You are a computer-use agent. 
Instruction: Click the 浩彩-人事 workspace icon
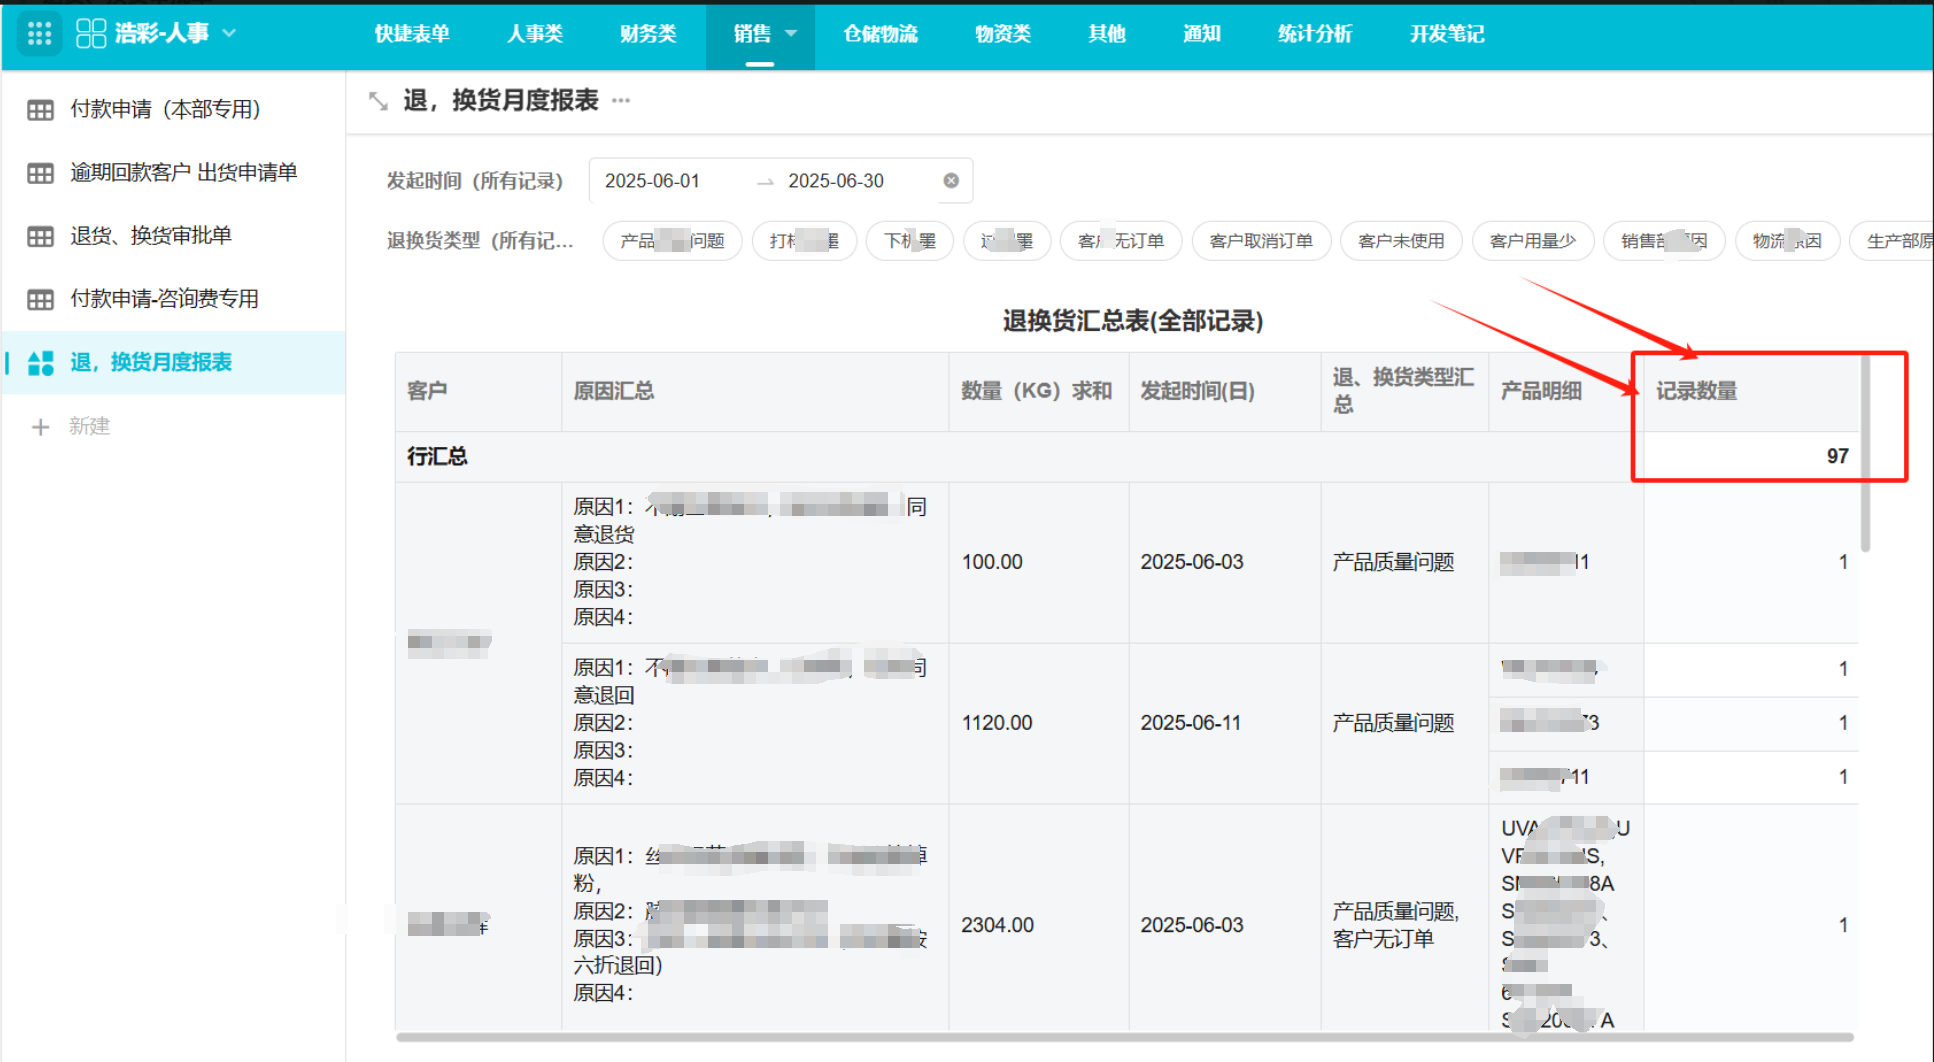tap(91, 34)
